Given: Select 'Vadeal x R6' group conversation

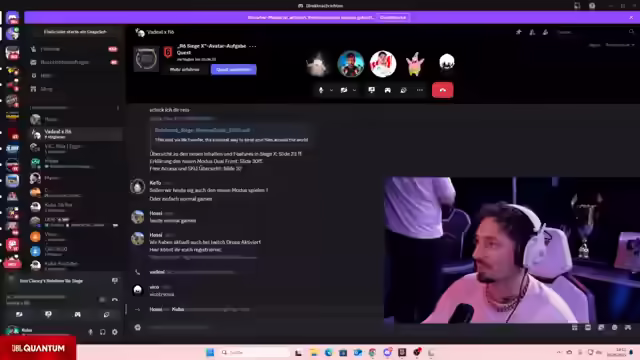Looking at the screenshot, I should [x=76, y=134].
